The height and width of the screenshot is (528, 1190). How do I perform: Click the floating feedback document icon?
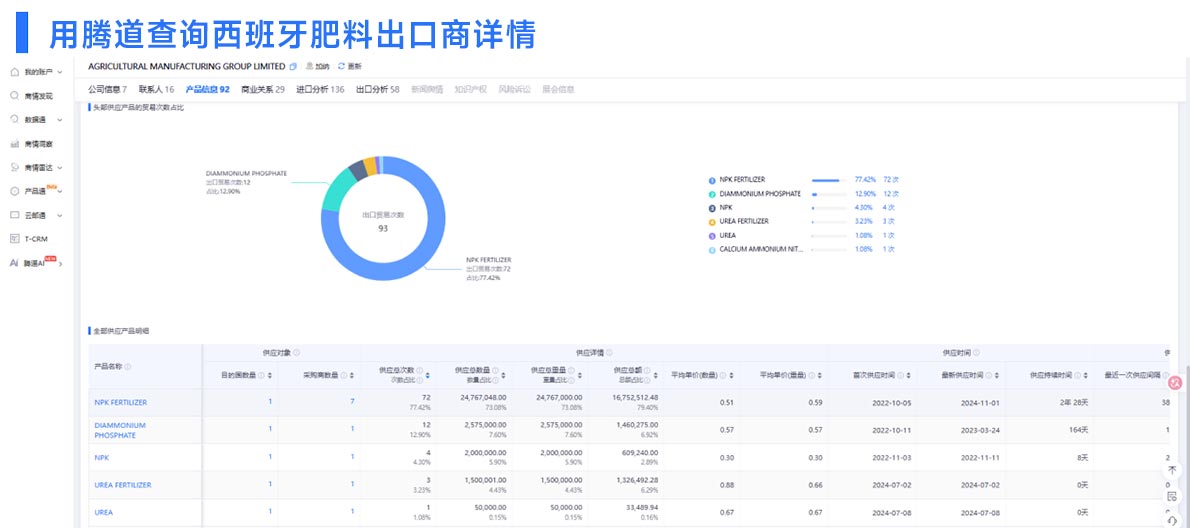(x=1172, y=496)
